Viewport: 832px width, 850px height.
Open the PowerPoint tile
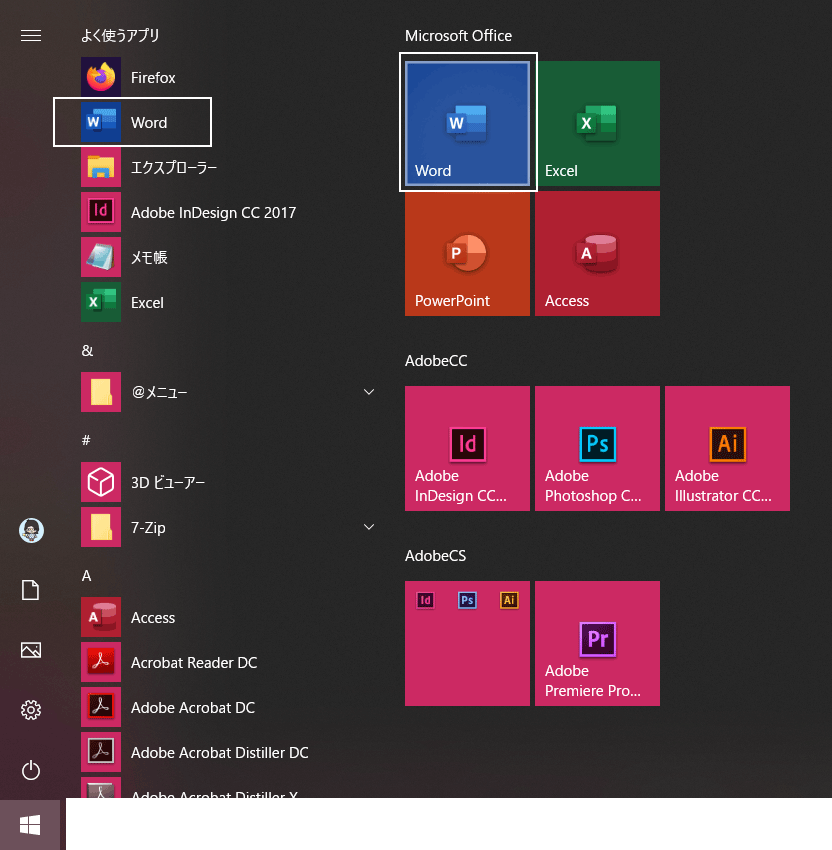(x=467, y=253)
